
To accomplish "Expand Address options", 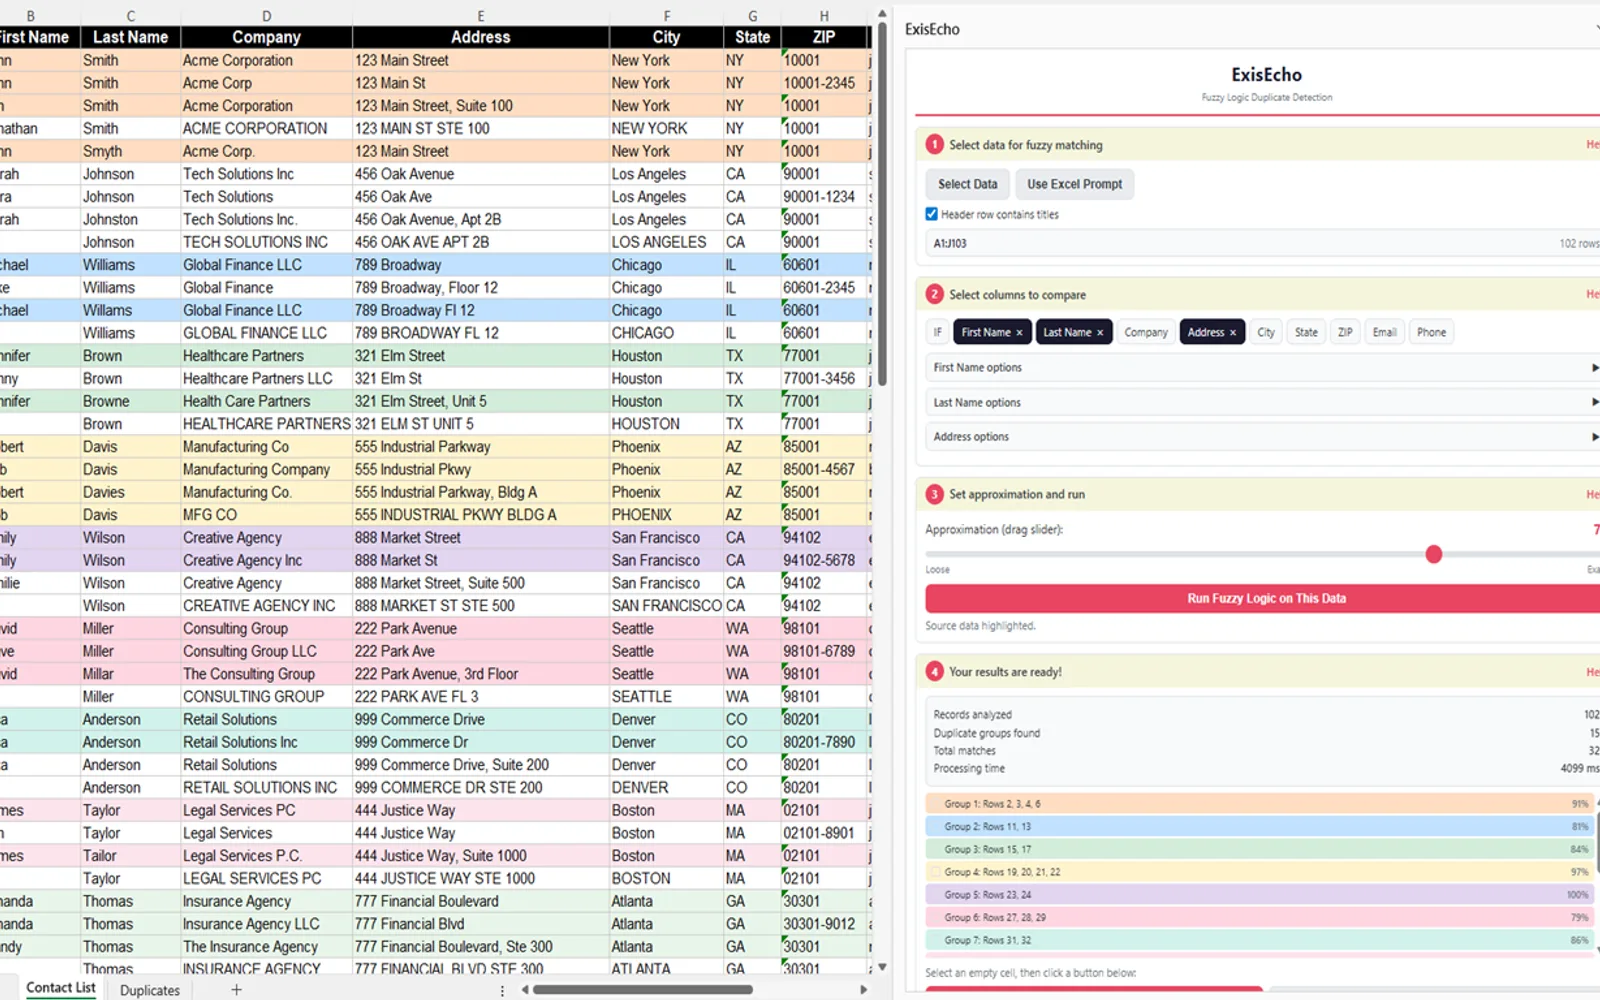I will pos(1262,437).
